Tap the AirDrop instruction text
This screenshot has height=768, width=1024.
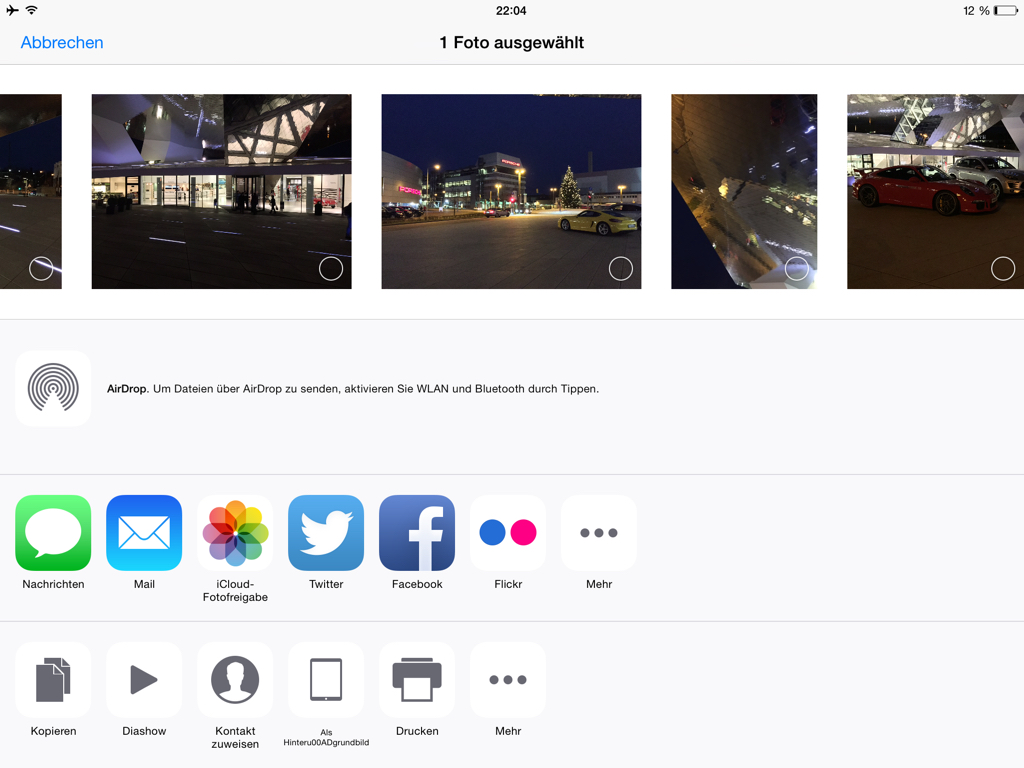[353, 389]
